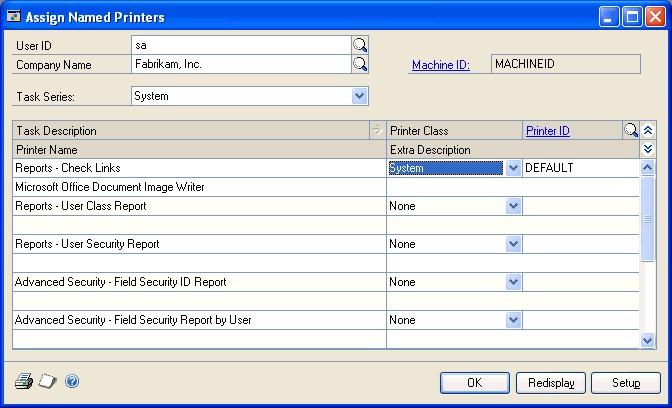Close the Assign Named Printers window

tap(655, 17)
